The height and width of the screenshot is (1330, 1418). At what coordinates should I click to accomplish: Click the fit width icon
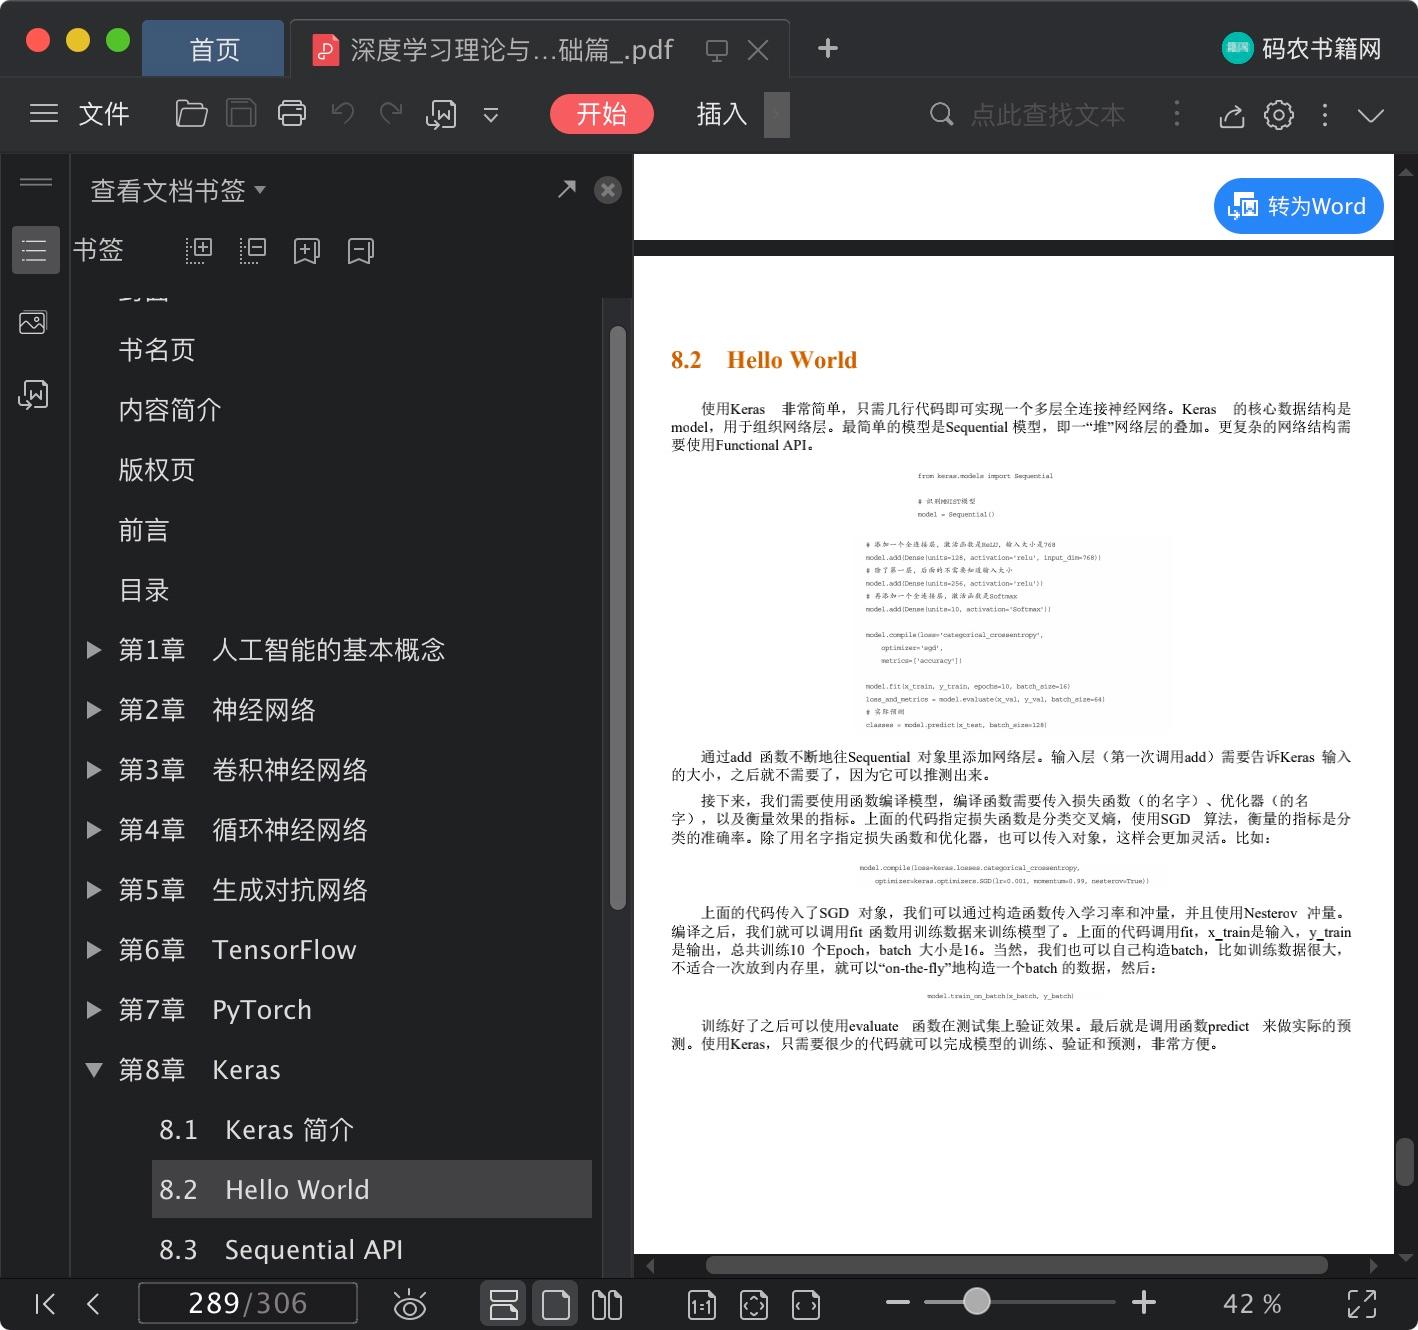[x=806, y=1304]
